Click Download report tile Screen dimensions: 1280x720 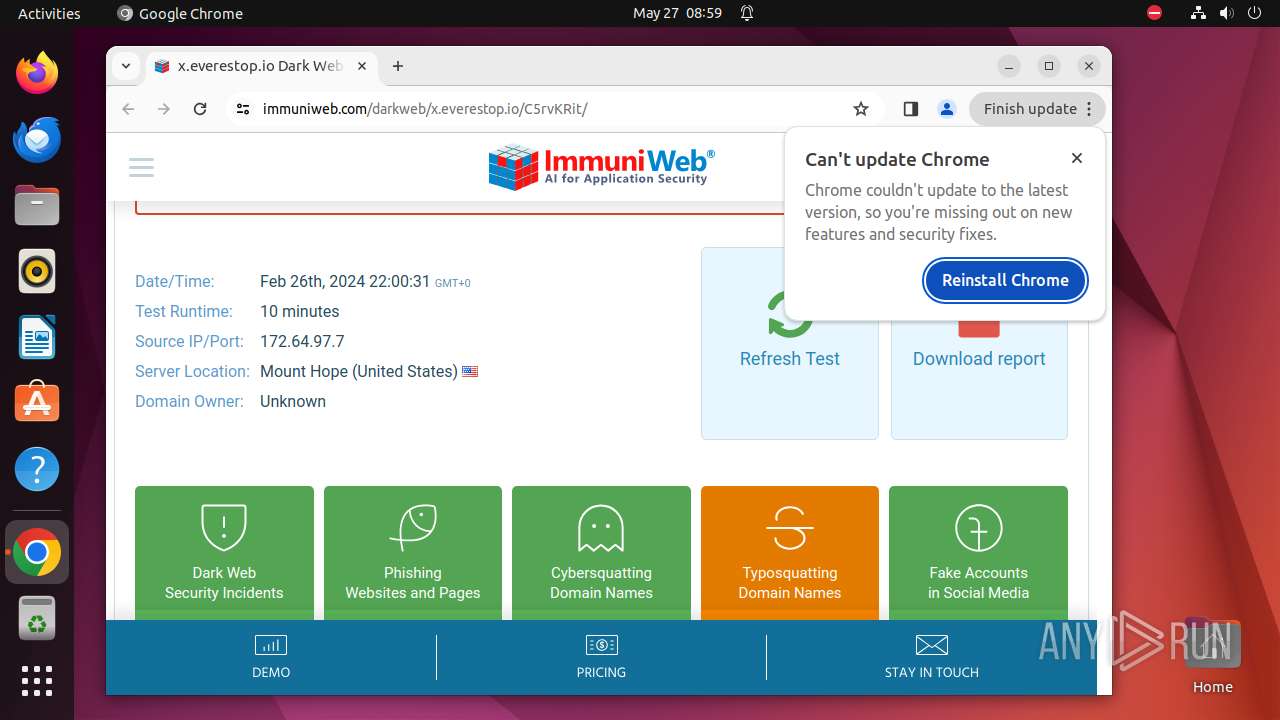tap(979, 343)
